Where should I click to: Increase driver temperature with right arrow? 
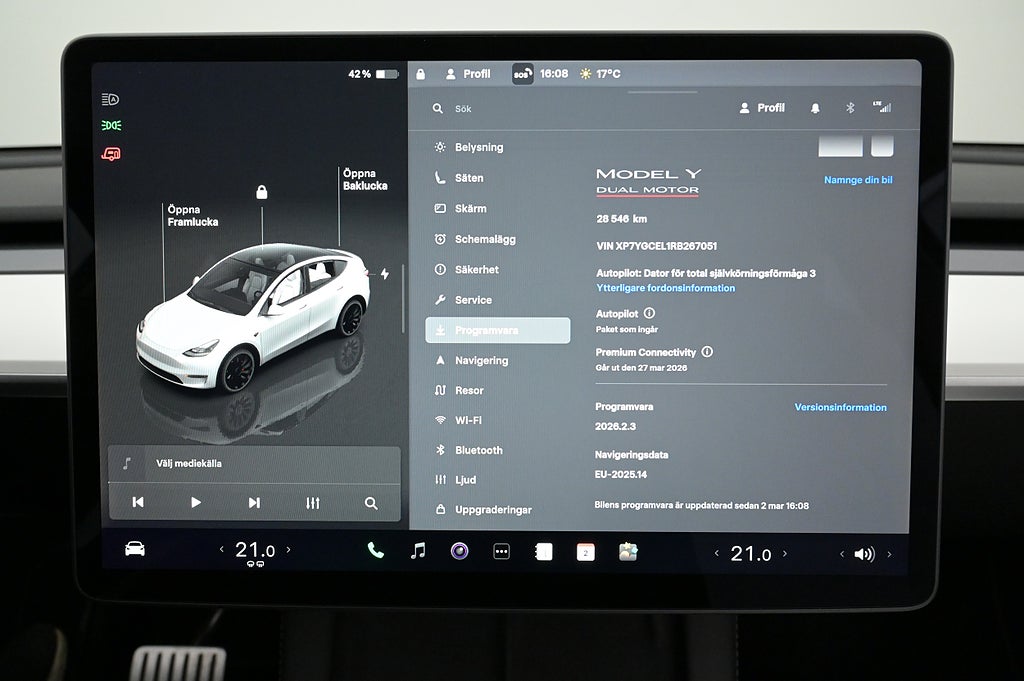(x=289, y=550)
